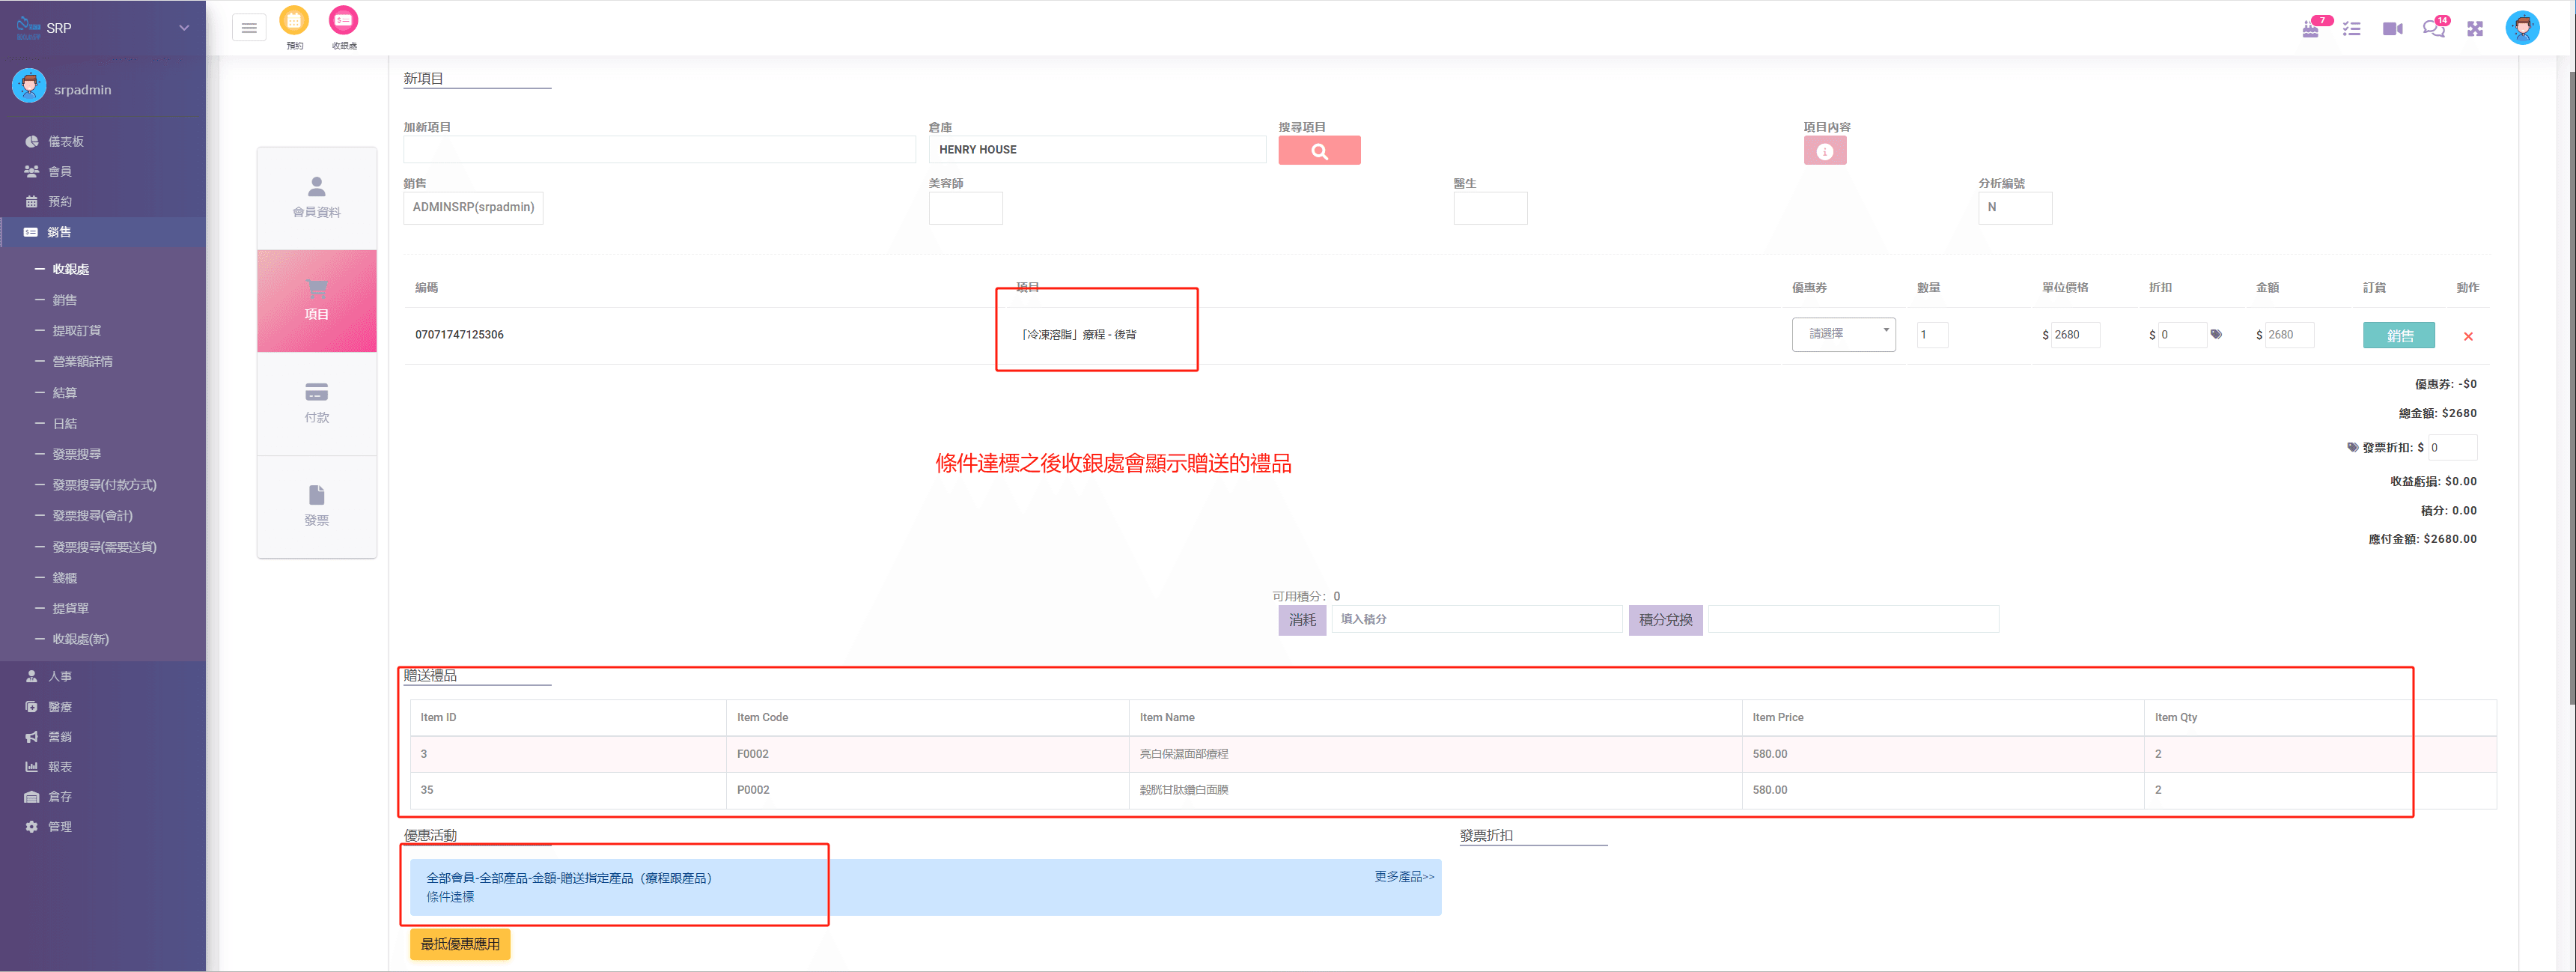
Task: Click the 最抵優惠應用 yellow button
Action: point(460,944)
